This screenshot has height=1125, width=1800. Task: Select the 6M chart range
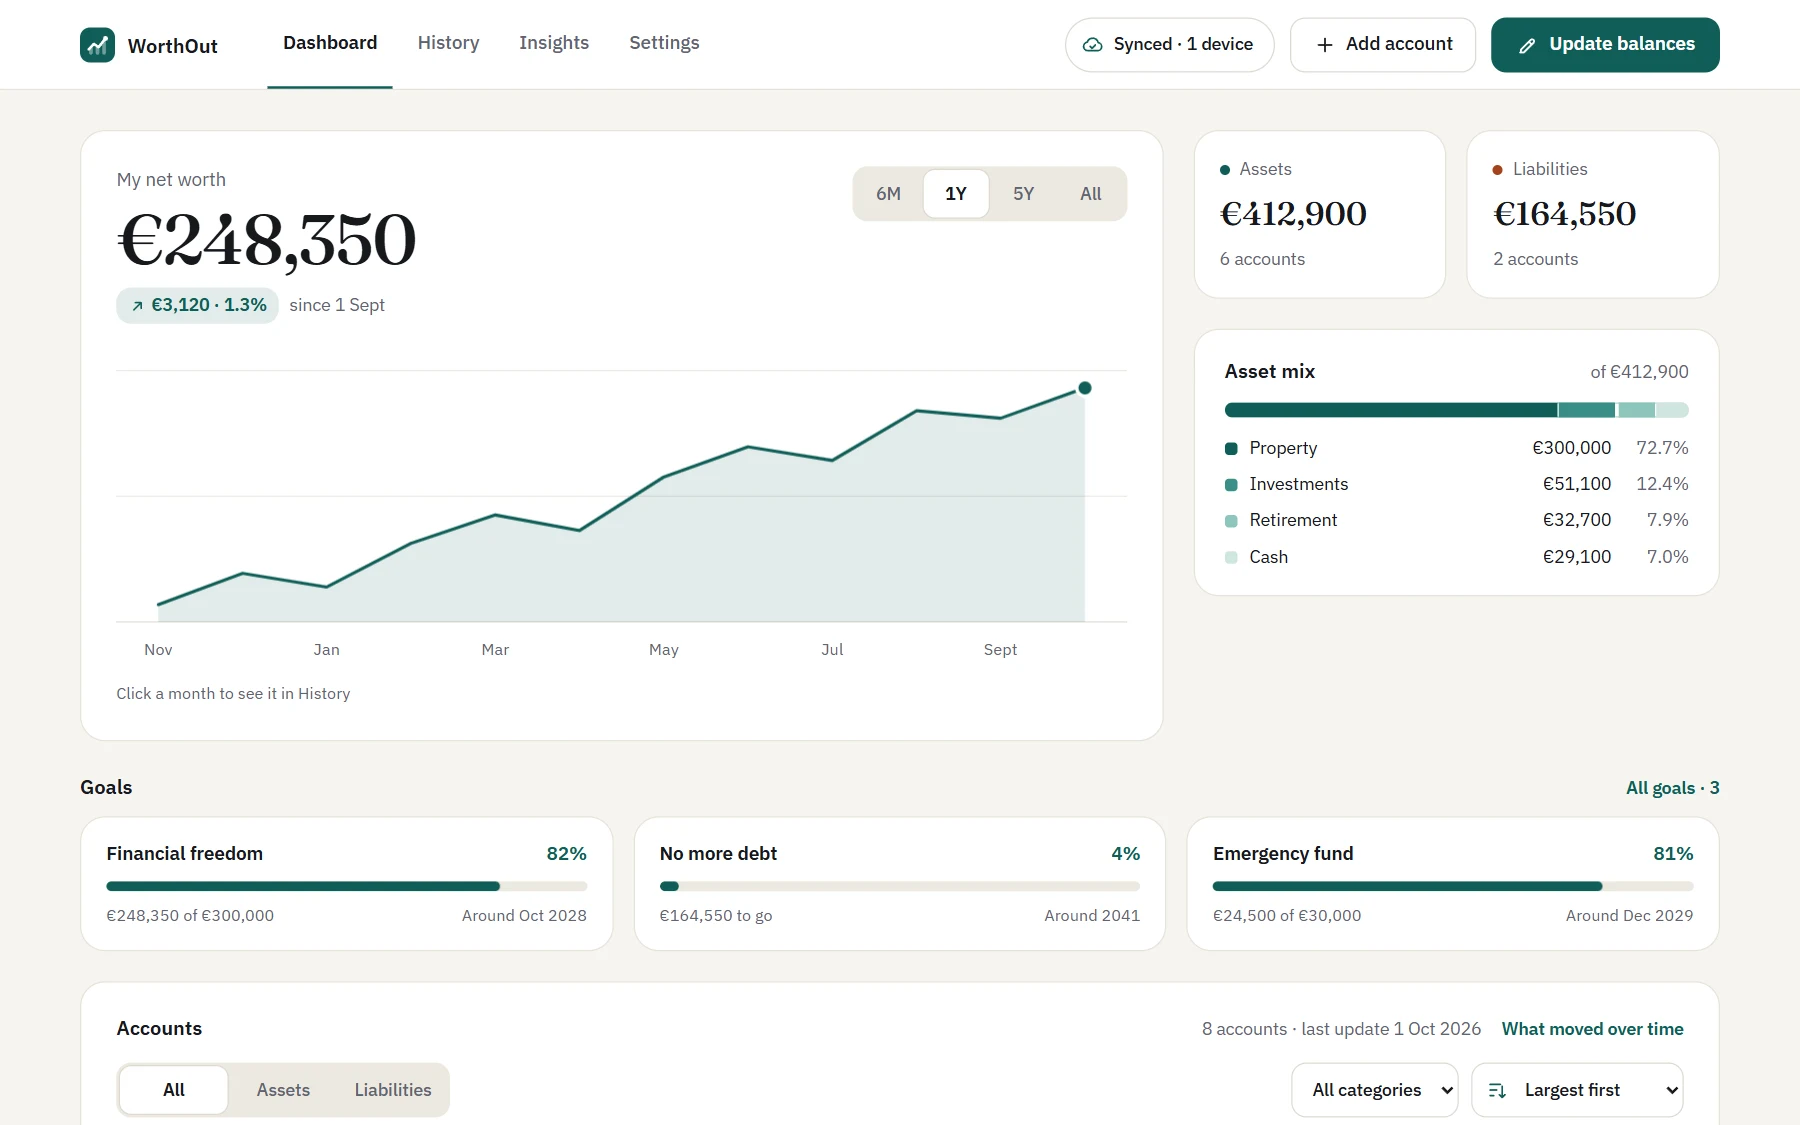888,194
